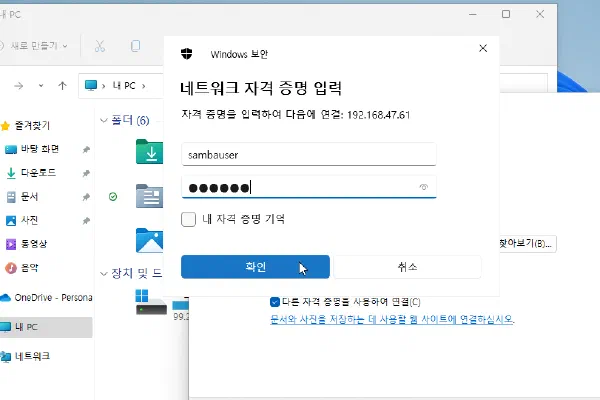Click the cut scissors toolbar icon
The image size is (600, 400).
pos(100,46)
